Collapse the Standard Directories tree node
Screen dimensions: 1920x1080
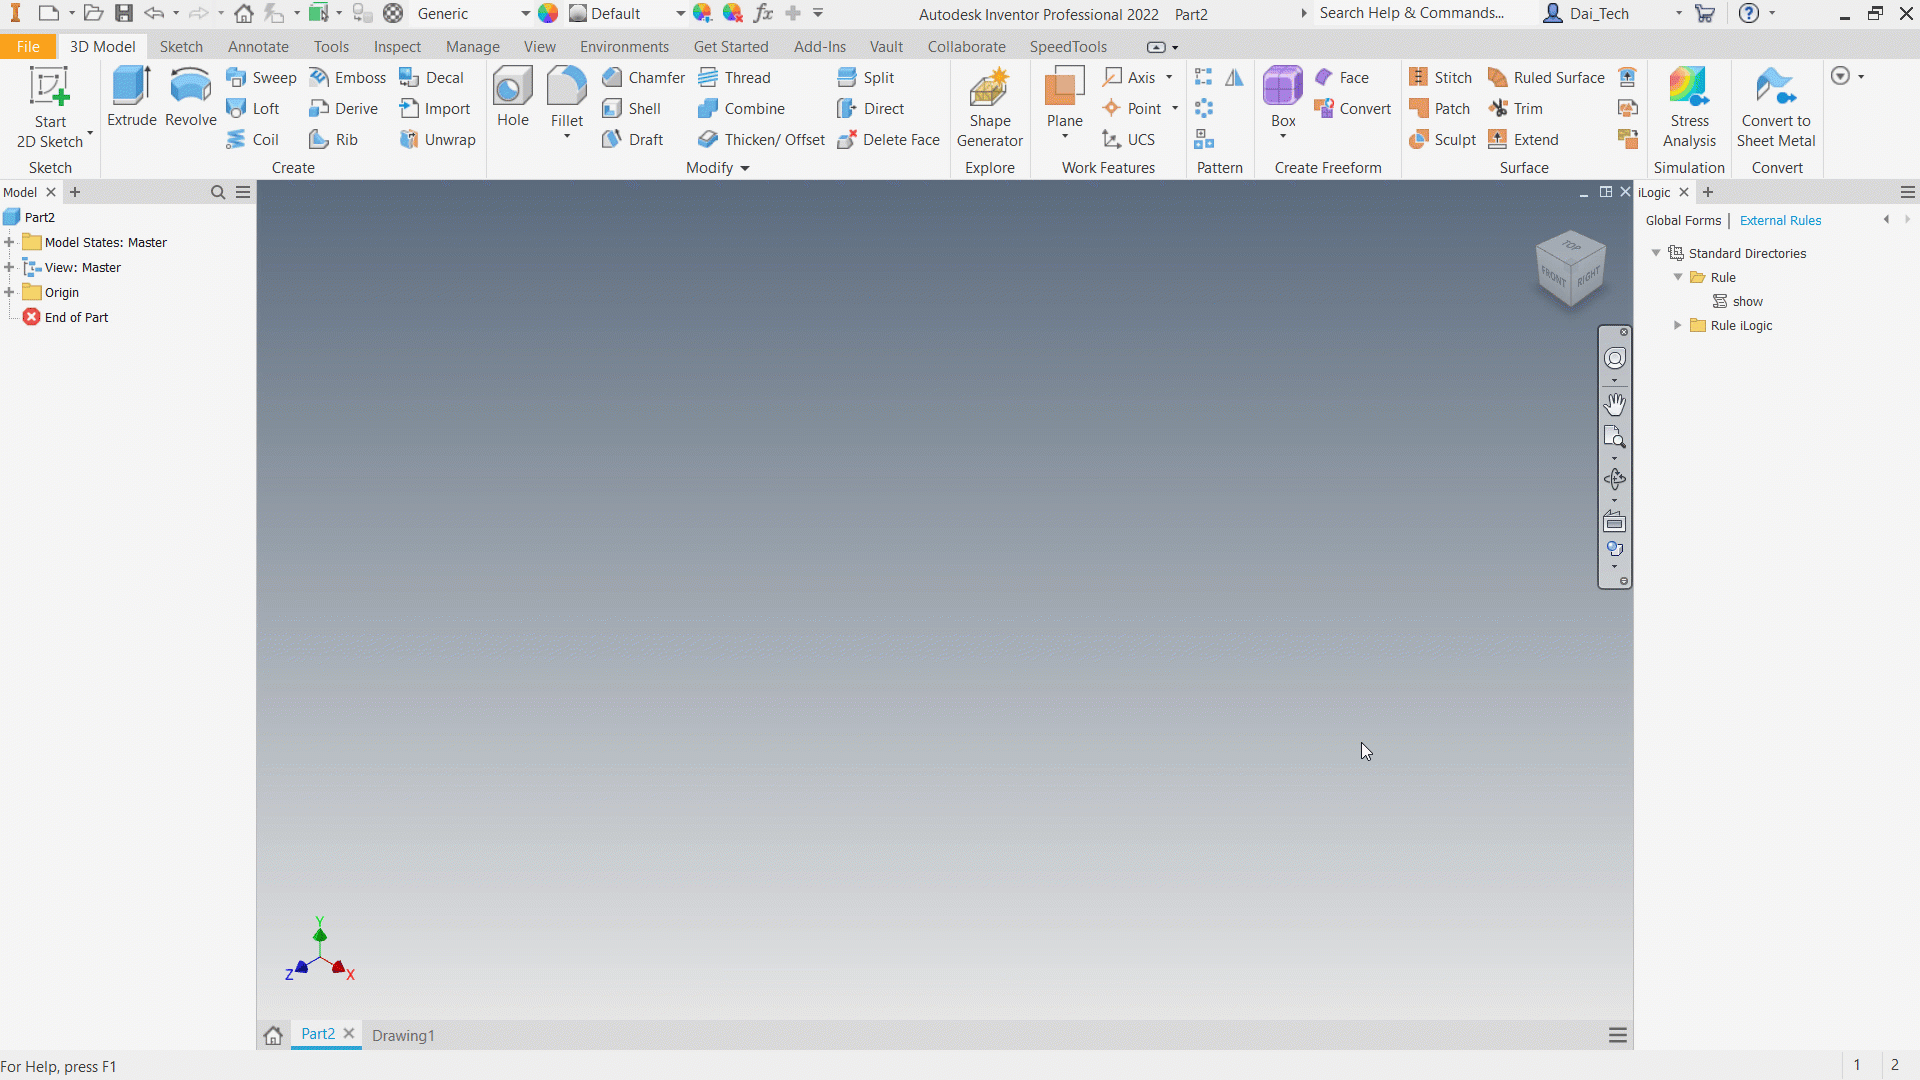1656,253
